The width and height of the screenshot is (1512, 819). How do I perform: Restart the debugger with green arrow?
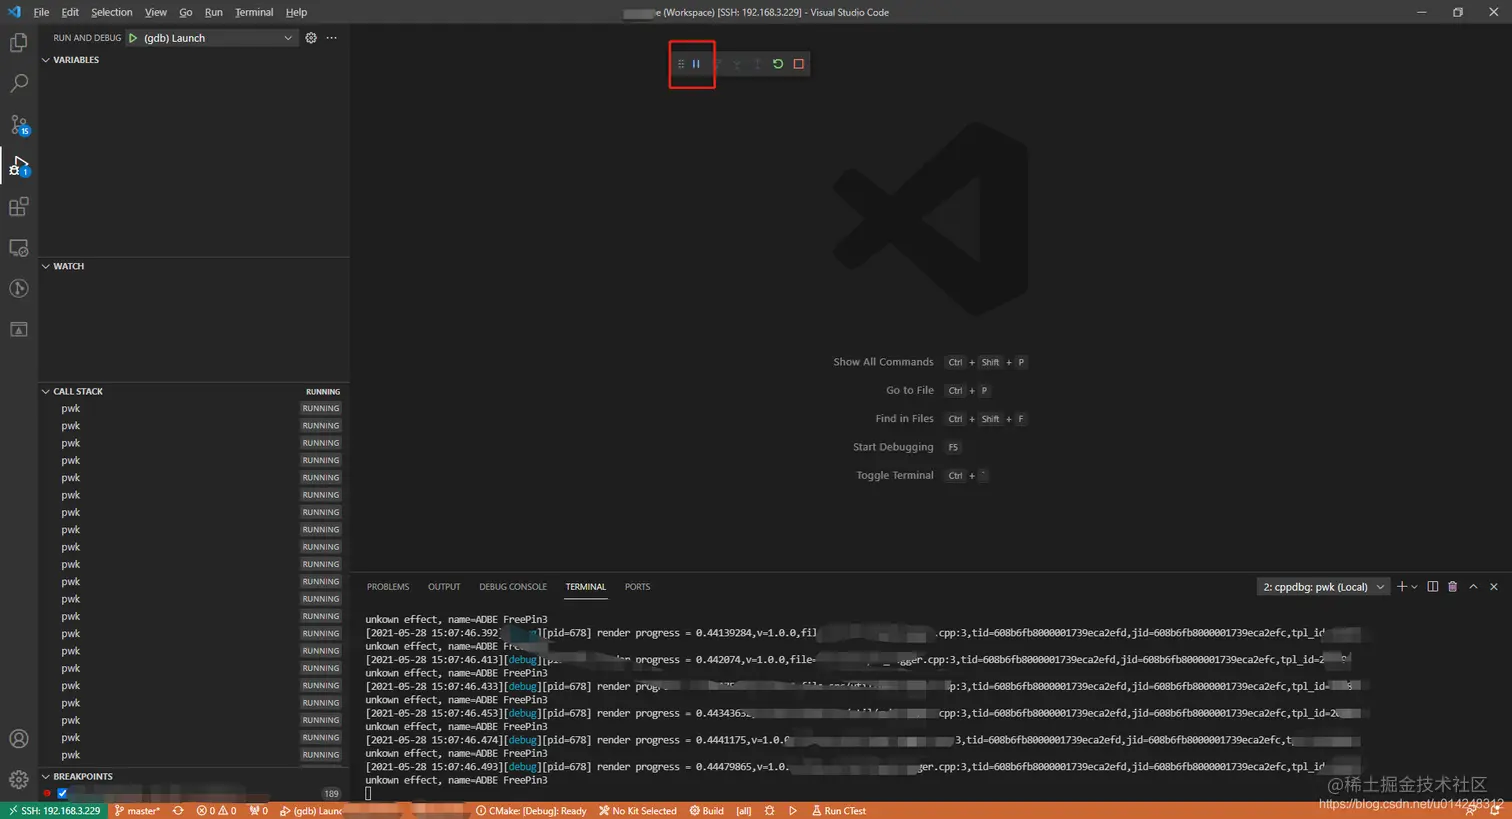pos(778,64)
